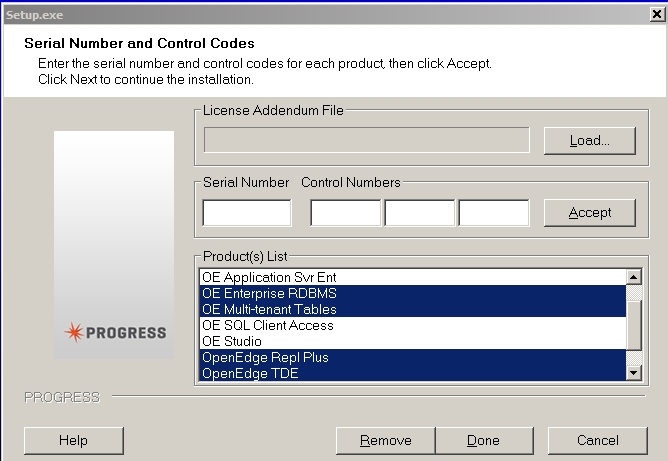Focus the Serial Number field
This screenshot has width=668, height=461.
[x=247, y=213]
